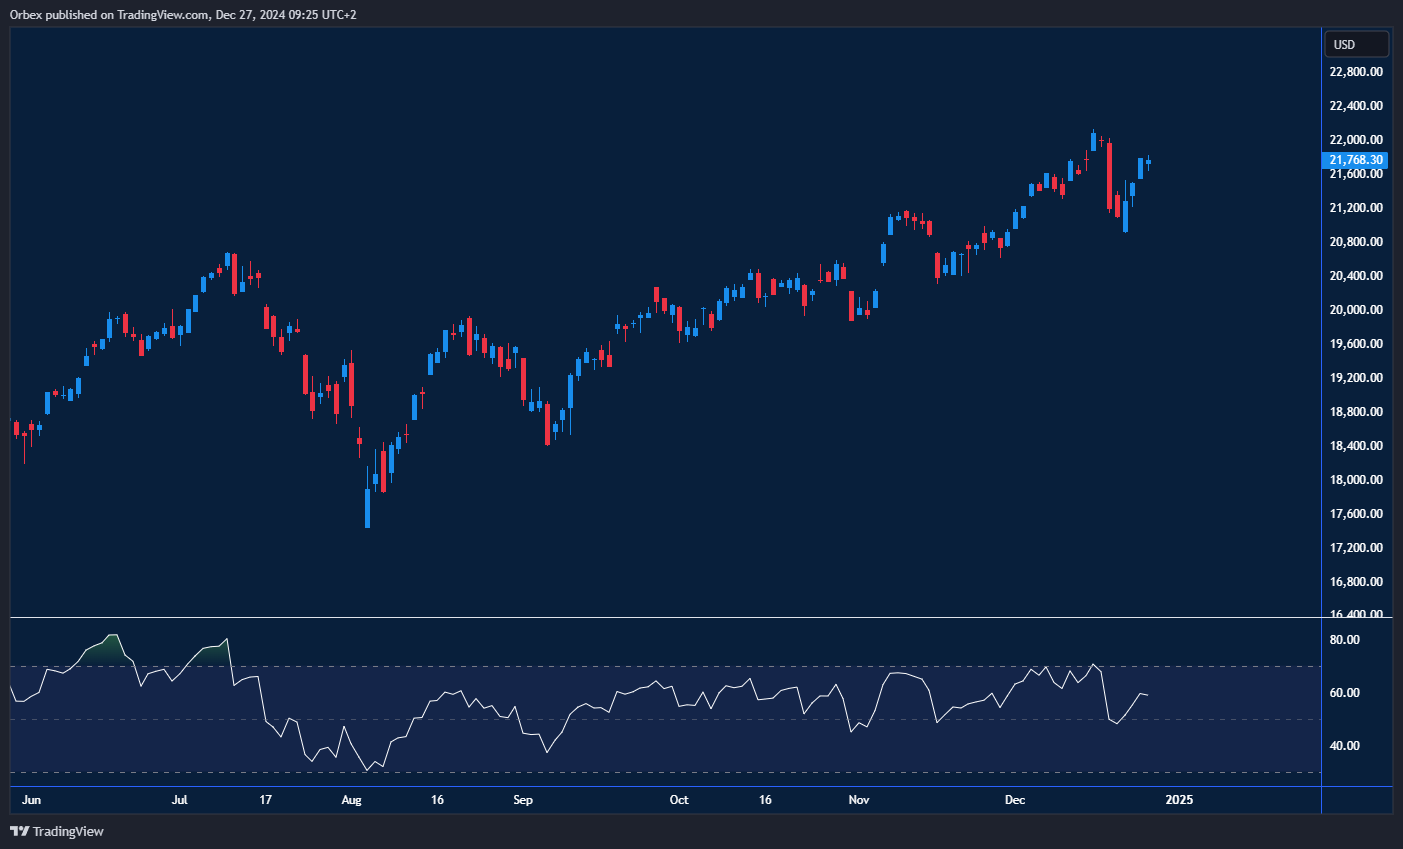1403x849 pixels.
Task: Click the current price label 21,768.30
Action: click(1356, 160)
